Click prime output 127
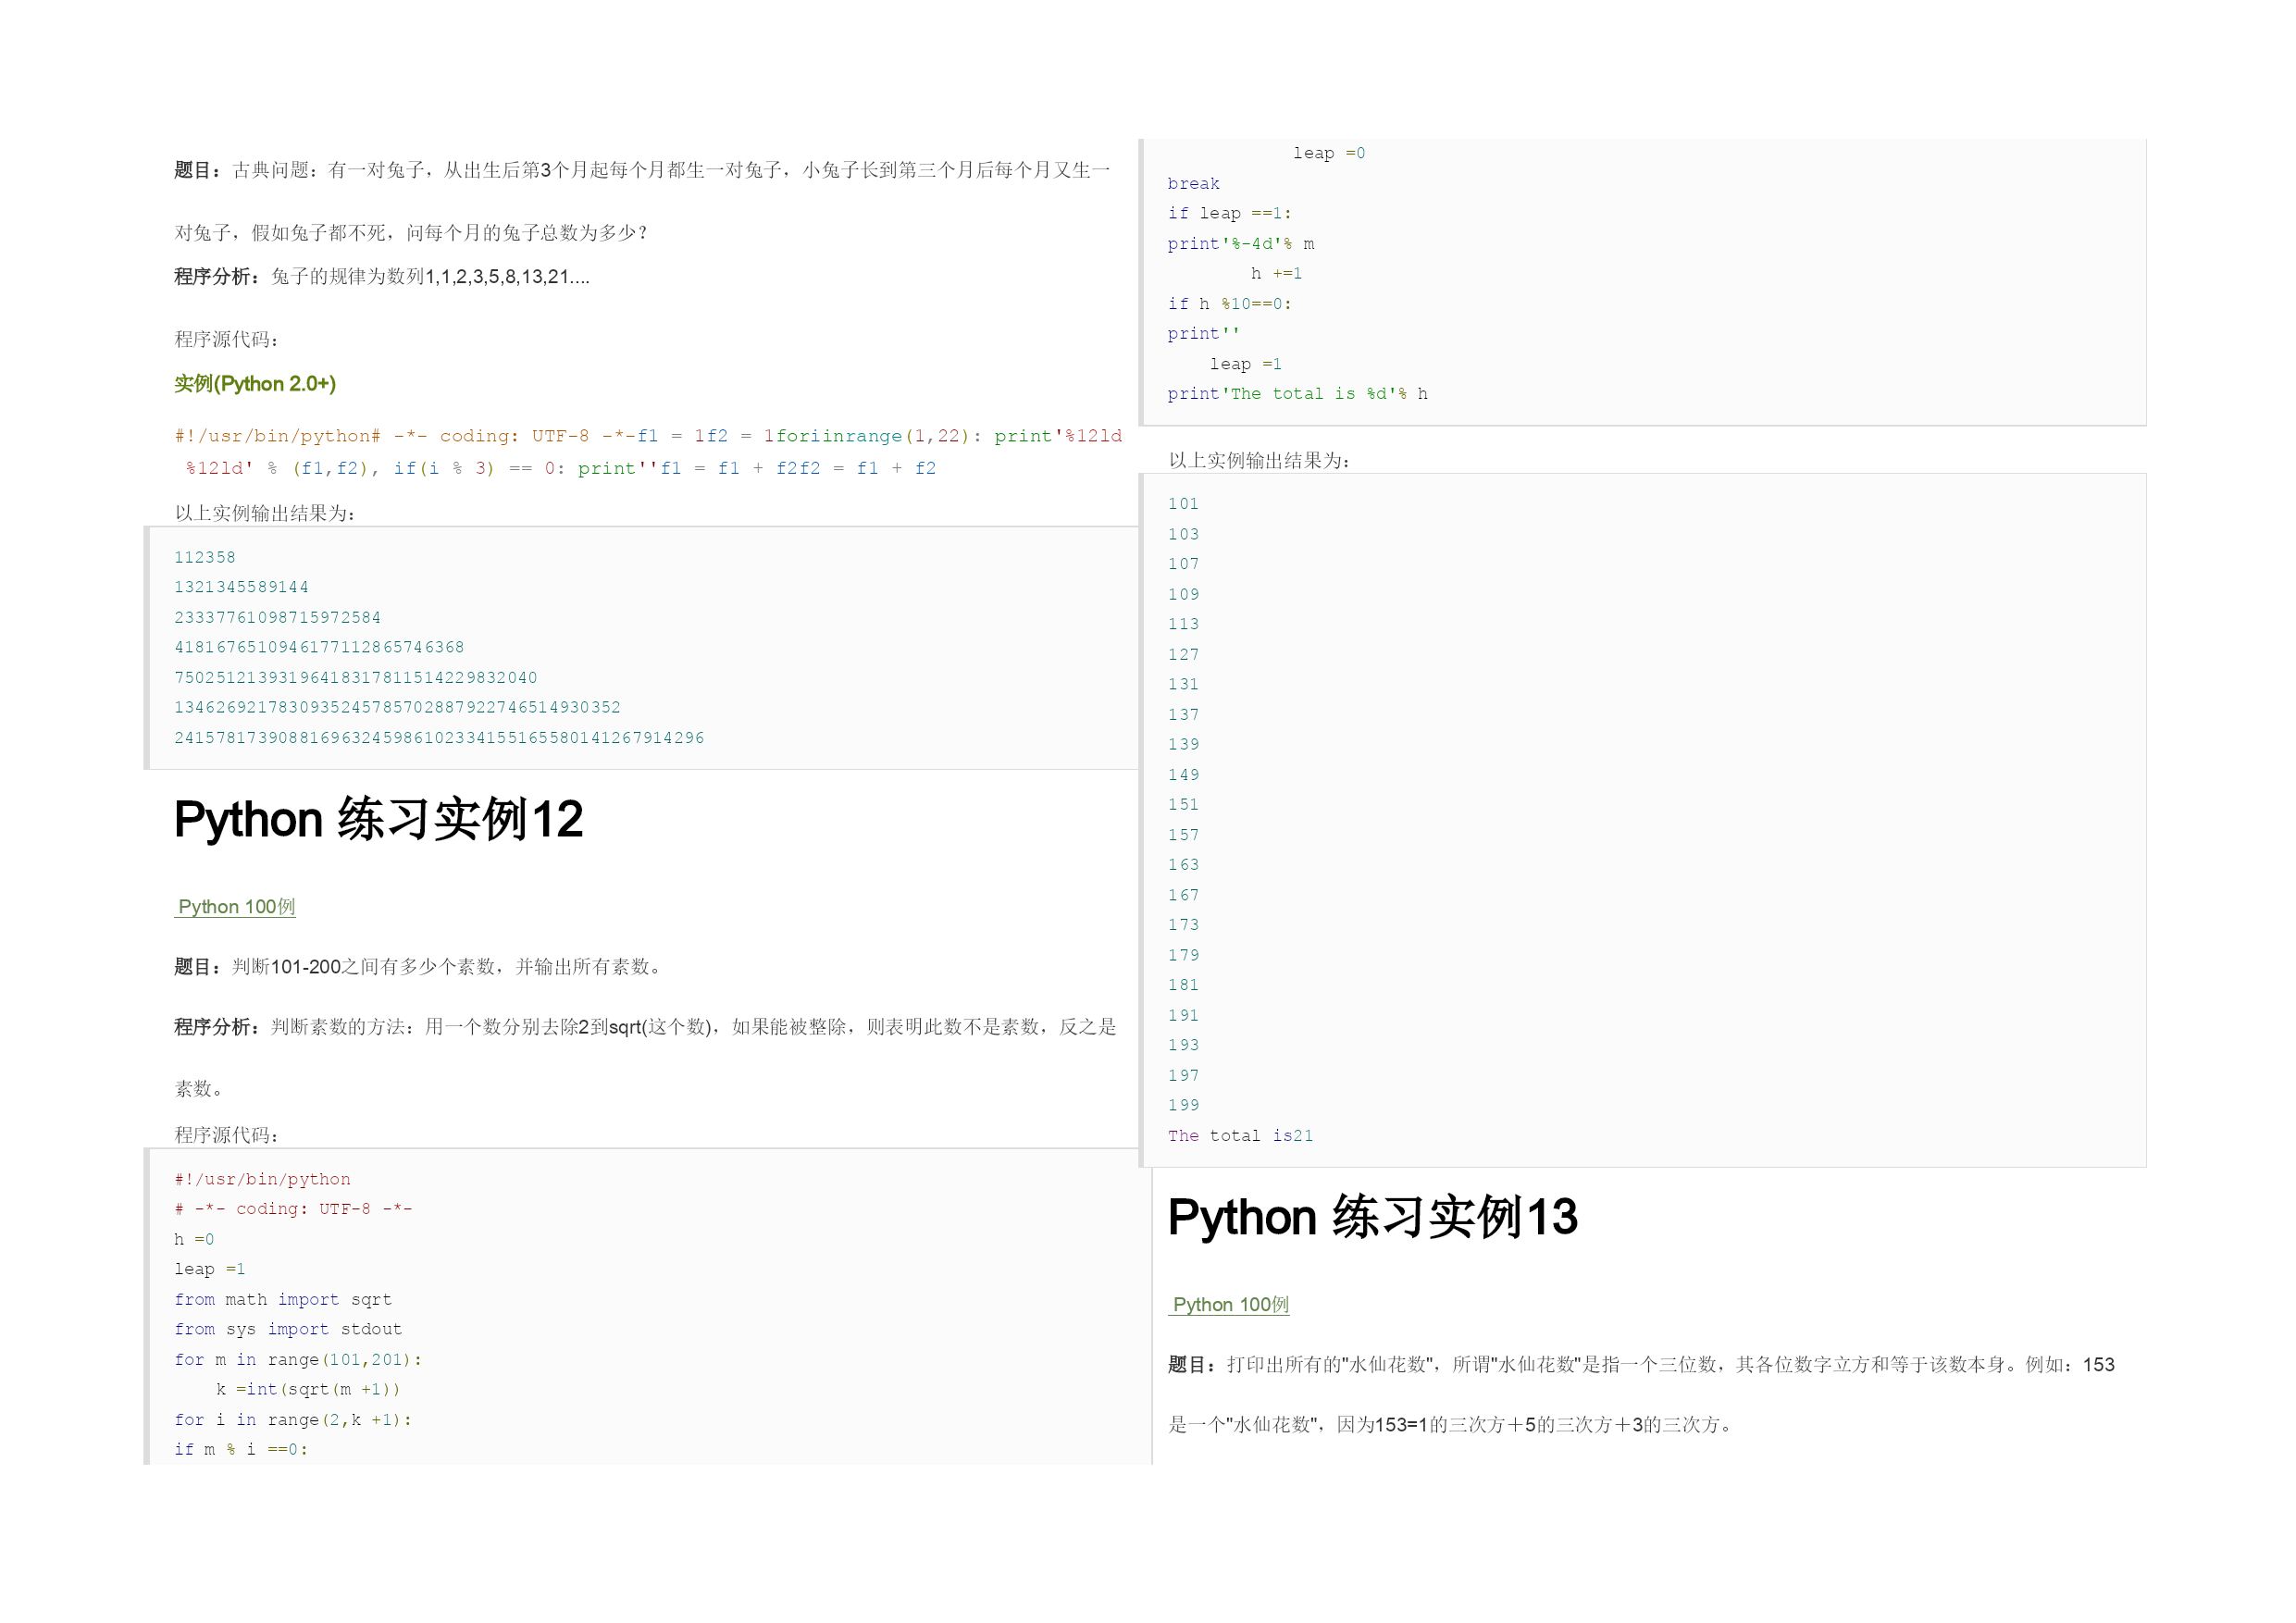This screenshot has width=2296, height=1623. [x=1183, y=655]
